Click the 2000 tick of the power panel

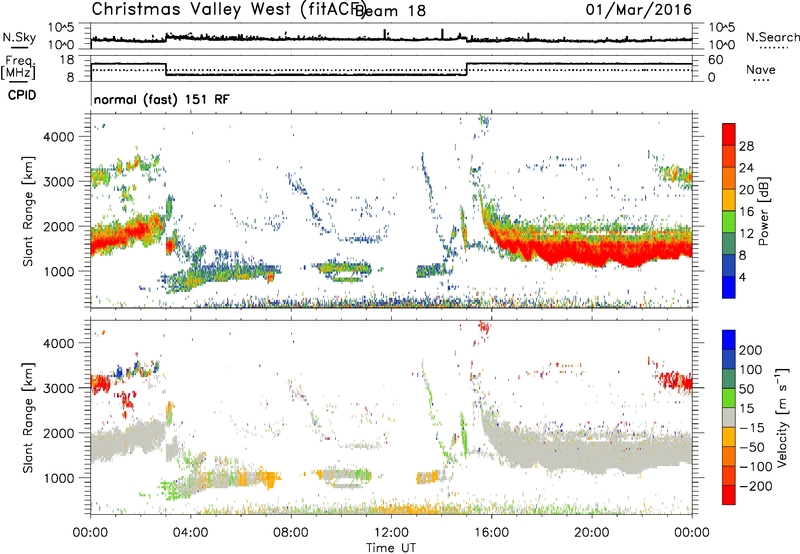[x=58, y=226]
